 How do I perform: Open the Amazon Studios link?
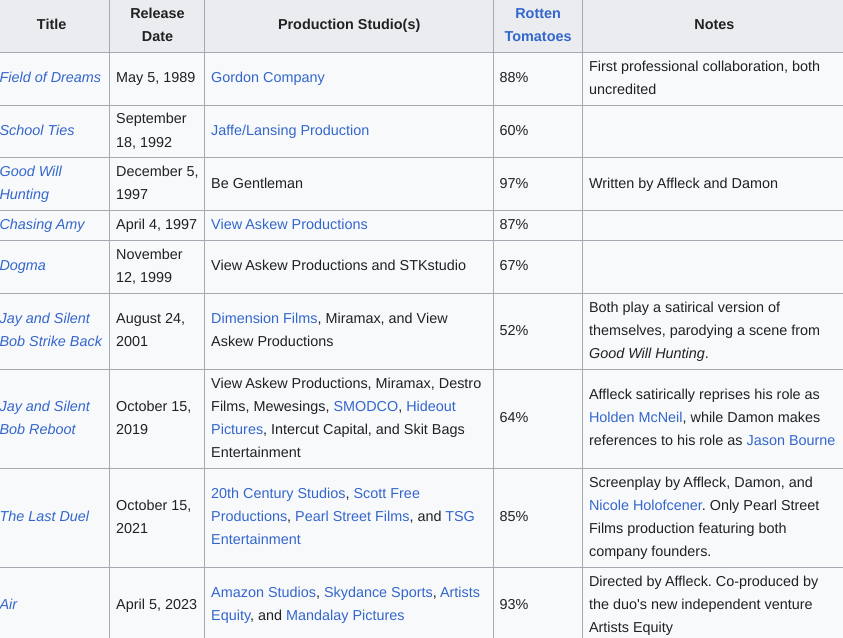tap(264, 592)
